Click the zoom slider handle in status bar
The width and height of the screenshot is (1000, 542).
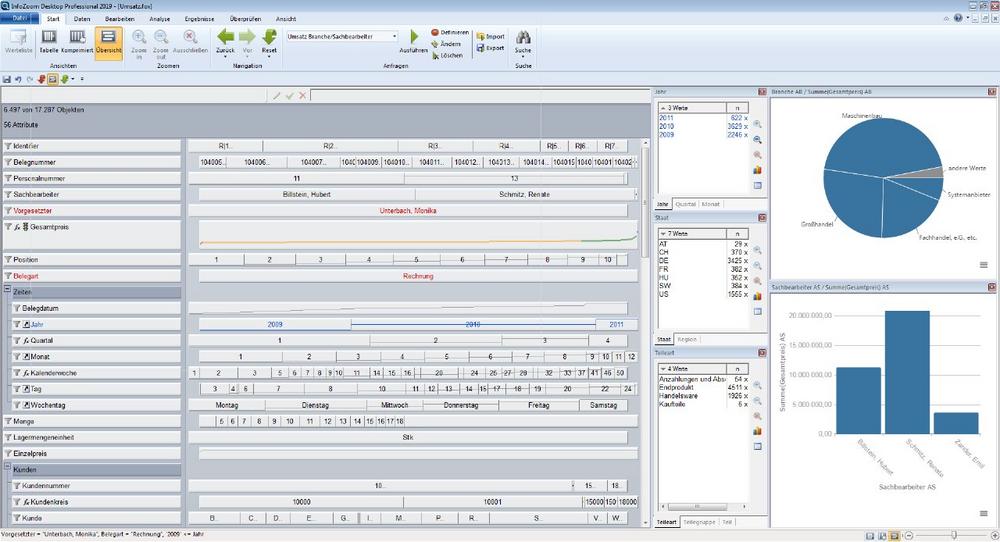click(954, 536)
